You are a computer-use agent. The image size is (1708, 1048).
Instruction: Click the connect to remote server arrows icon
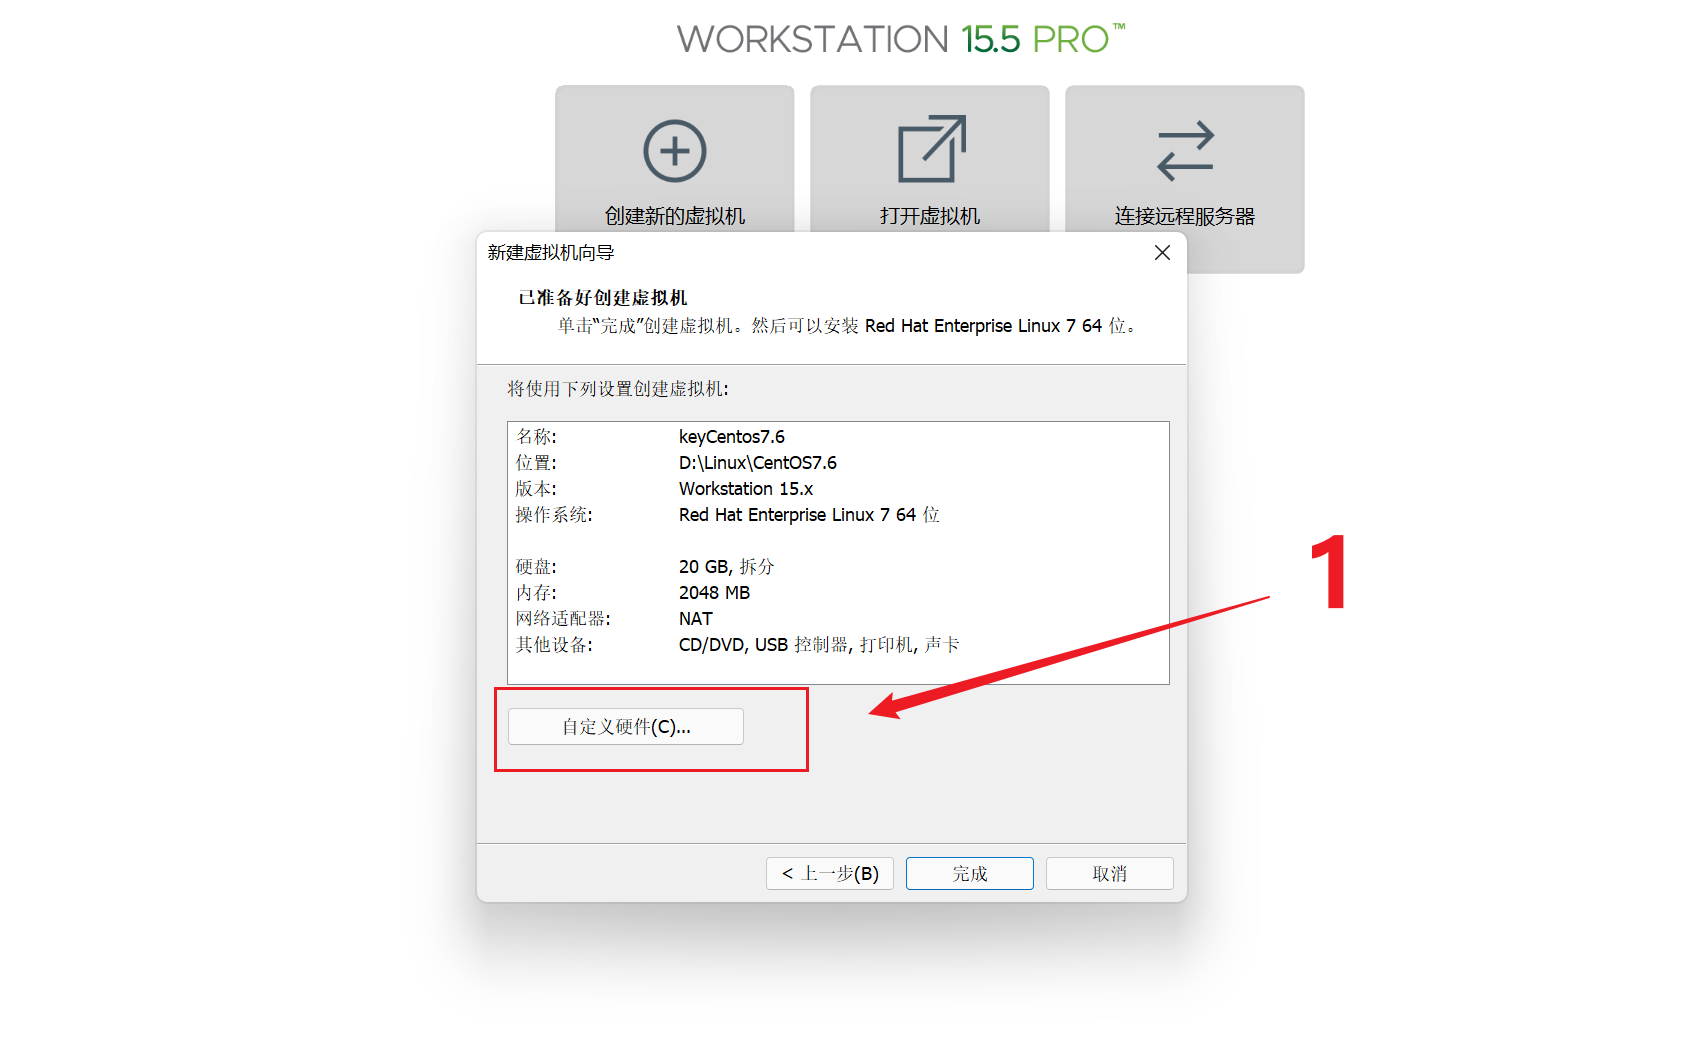[1185, 151]
